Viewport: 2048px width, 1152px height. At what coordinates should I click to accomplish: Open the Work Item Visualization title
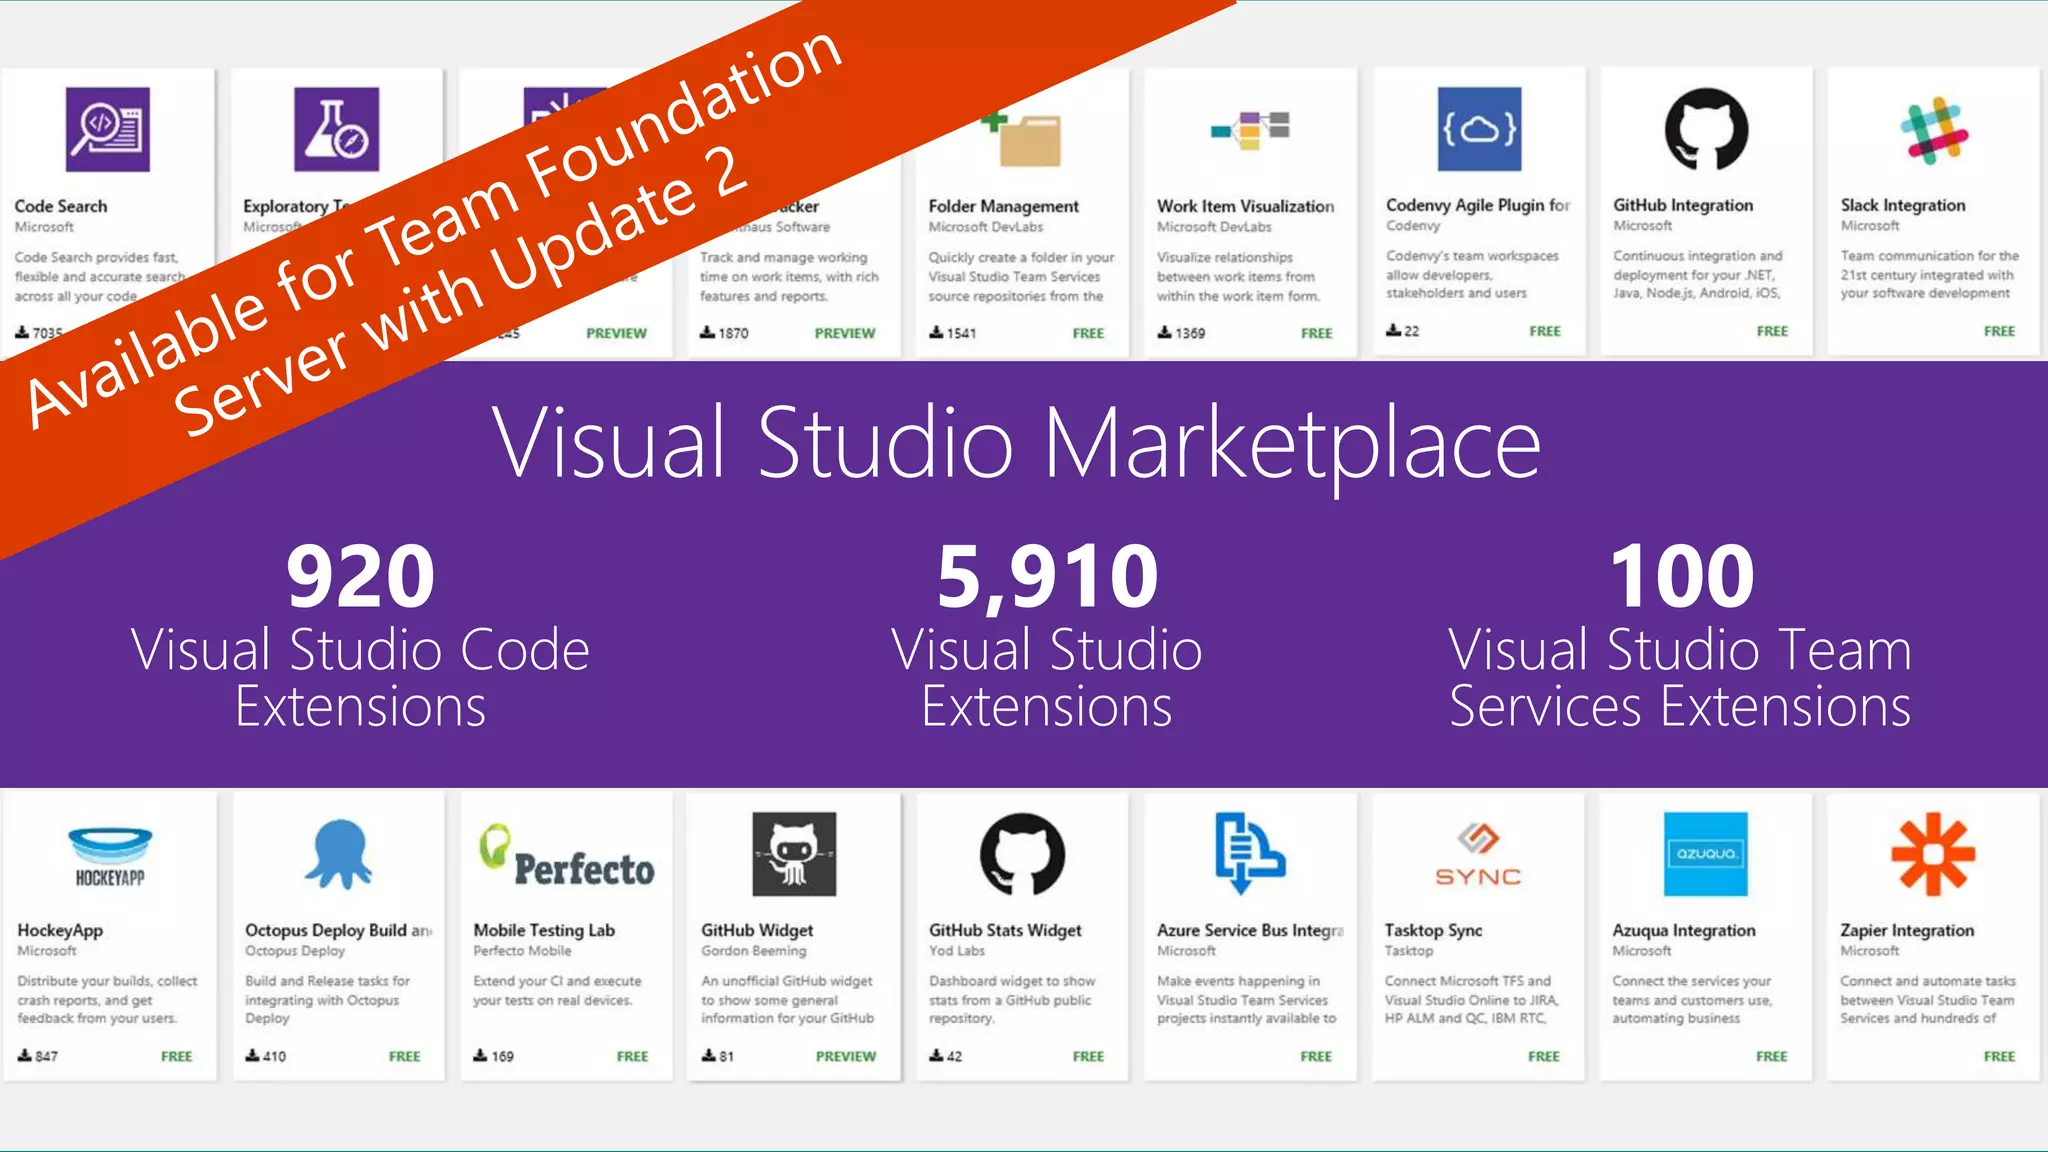[1246, 206]
